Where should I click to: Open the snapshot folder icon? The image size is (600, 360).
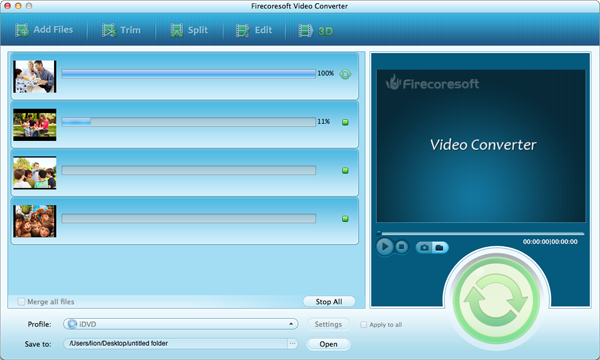(440, 248)
